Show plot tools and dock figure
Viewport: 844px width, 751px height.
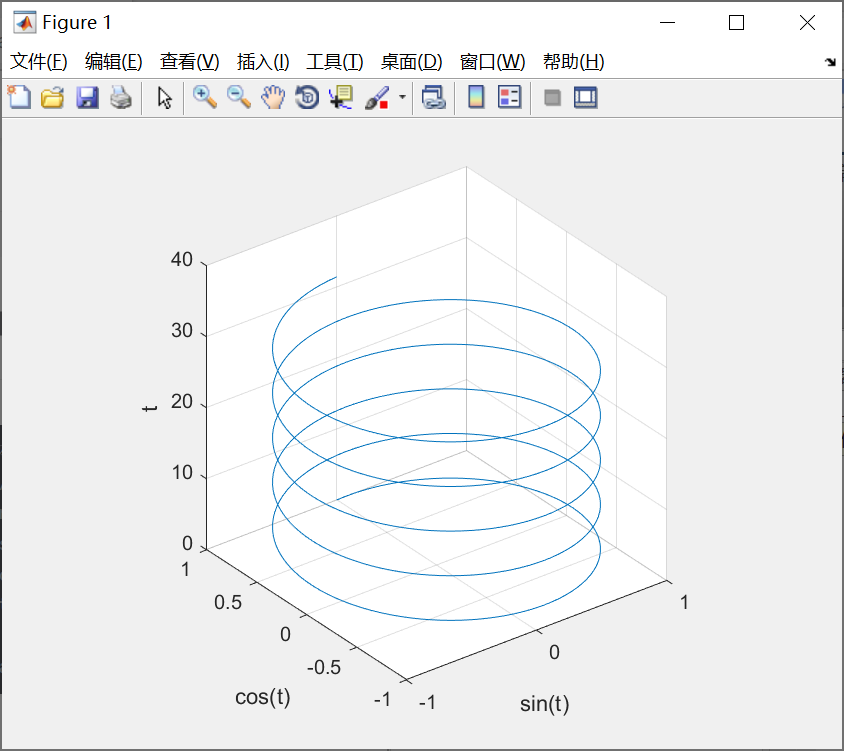(x=585, y=97)
